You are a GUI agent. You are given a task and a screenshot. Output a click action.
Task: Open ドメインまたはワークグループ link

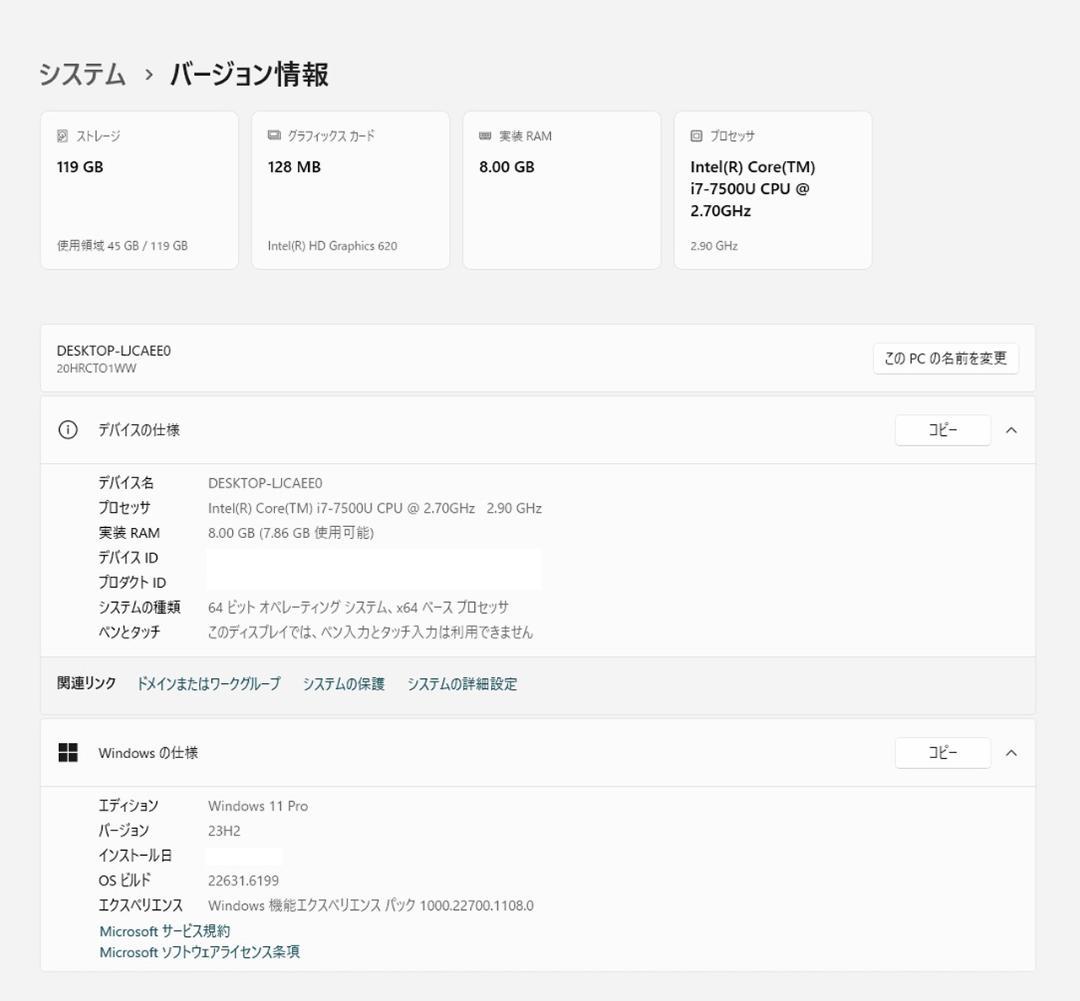point(209,683)
